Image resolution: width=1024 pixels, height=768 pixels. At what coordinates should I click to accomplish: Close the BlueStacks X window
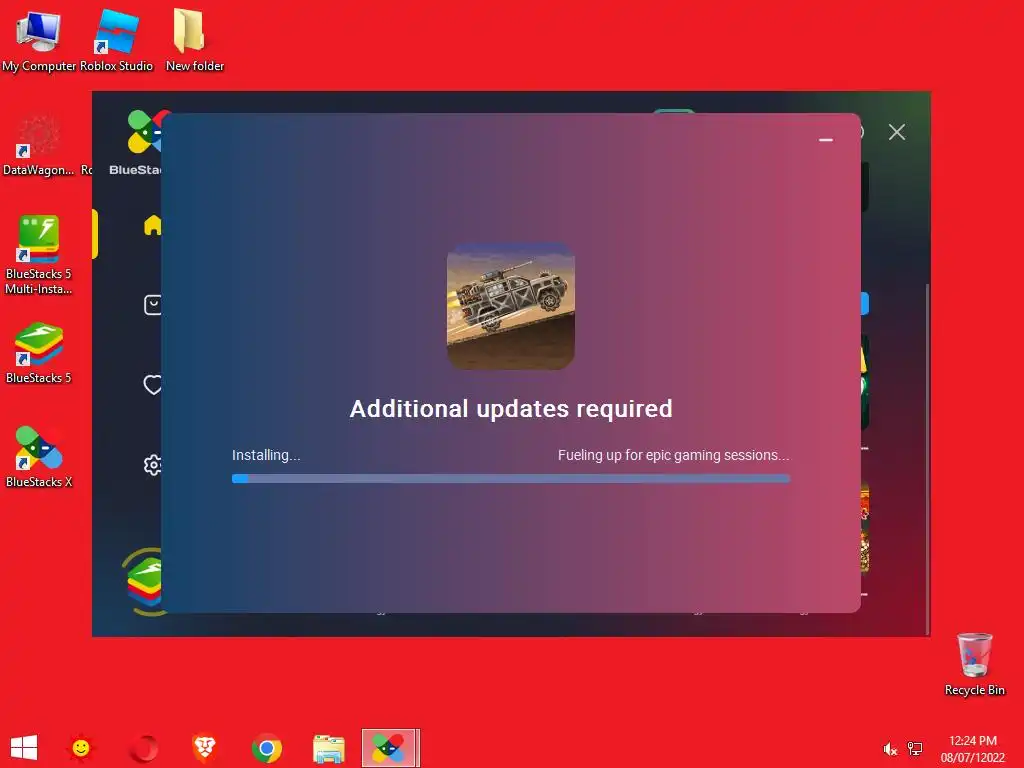pos(897,132)
